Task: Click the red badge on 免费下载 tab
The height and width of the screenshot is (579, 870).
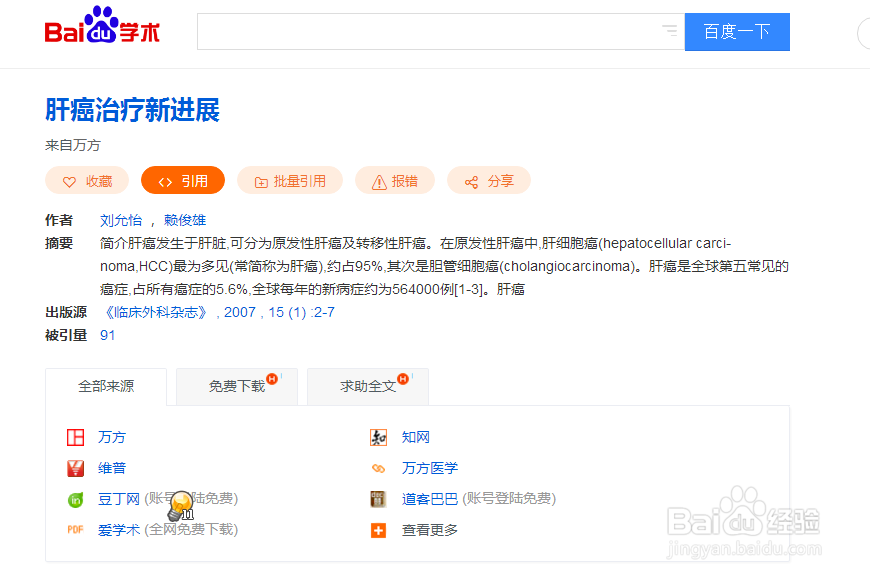Action: pos(272,379)
